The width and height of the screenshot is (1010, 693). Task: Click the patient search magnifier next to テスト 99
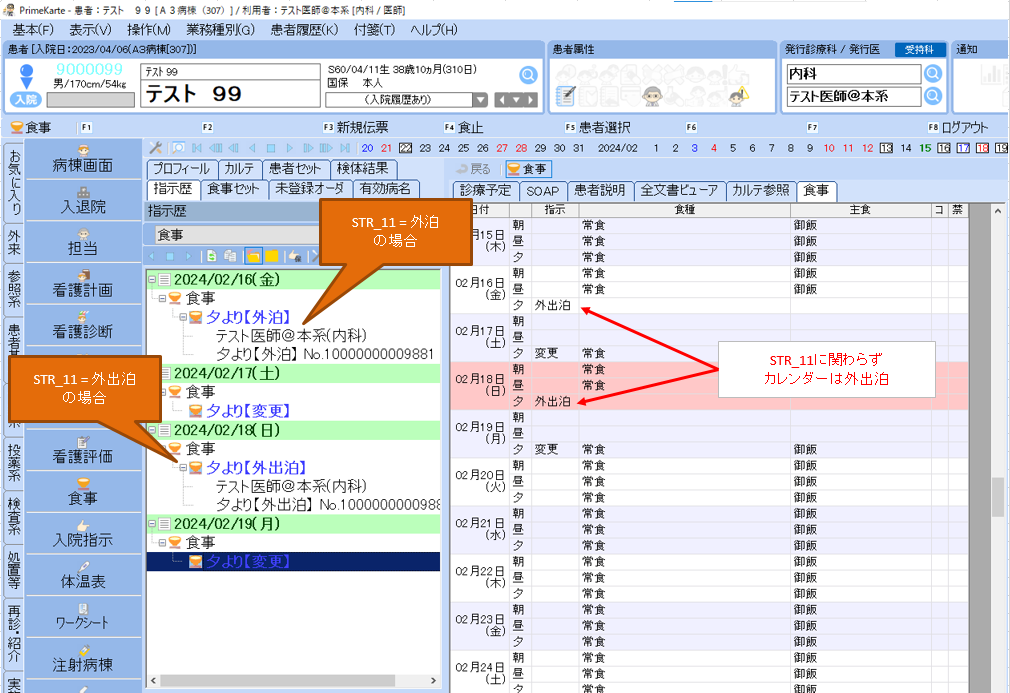[528, 75]
